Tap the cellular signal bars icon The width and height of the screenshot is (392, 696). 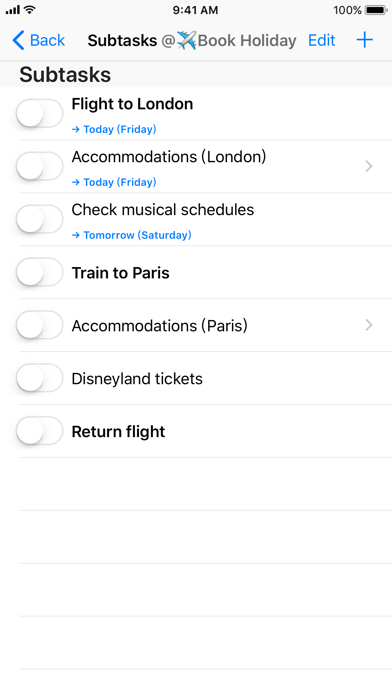tap(13, 10)
